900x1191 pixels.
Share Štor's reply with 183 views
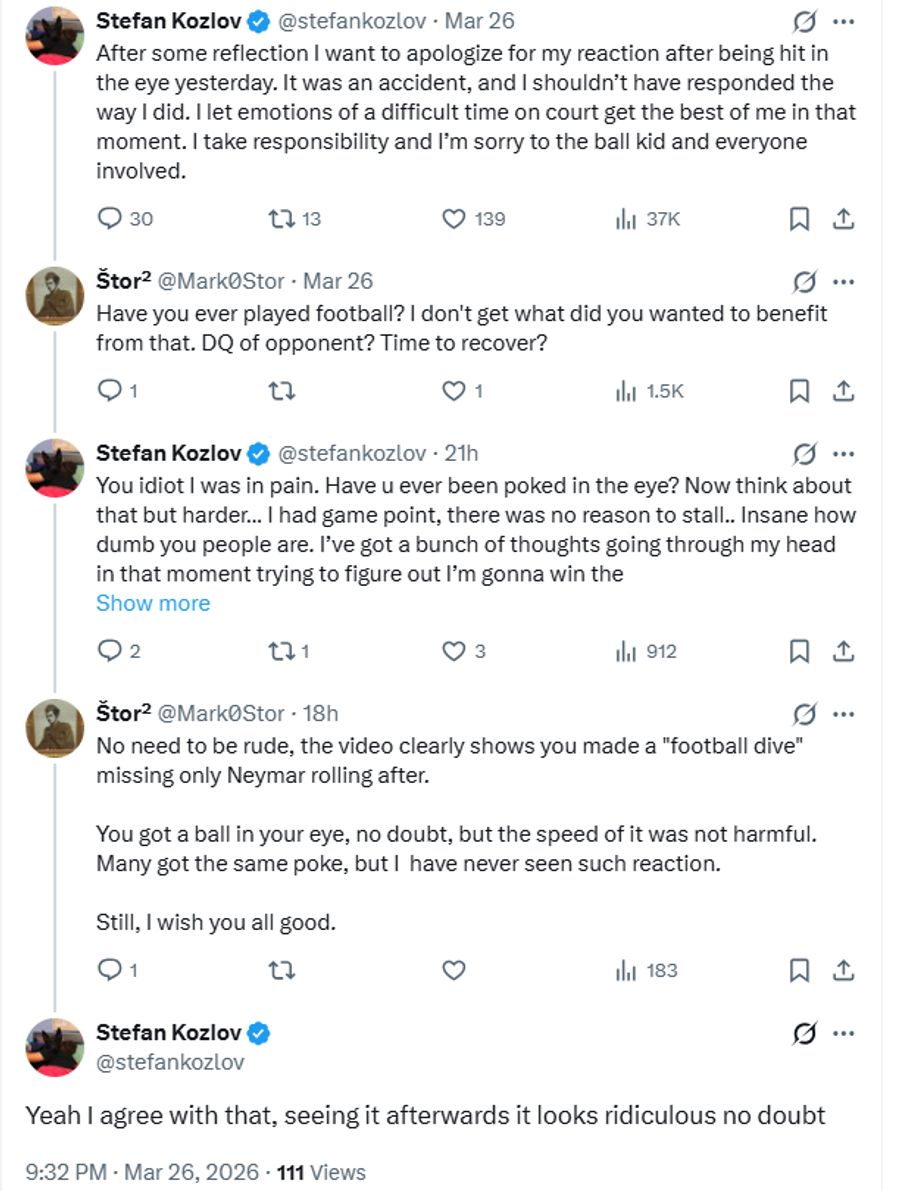tap(843, 970)
